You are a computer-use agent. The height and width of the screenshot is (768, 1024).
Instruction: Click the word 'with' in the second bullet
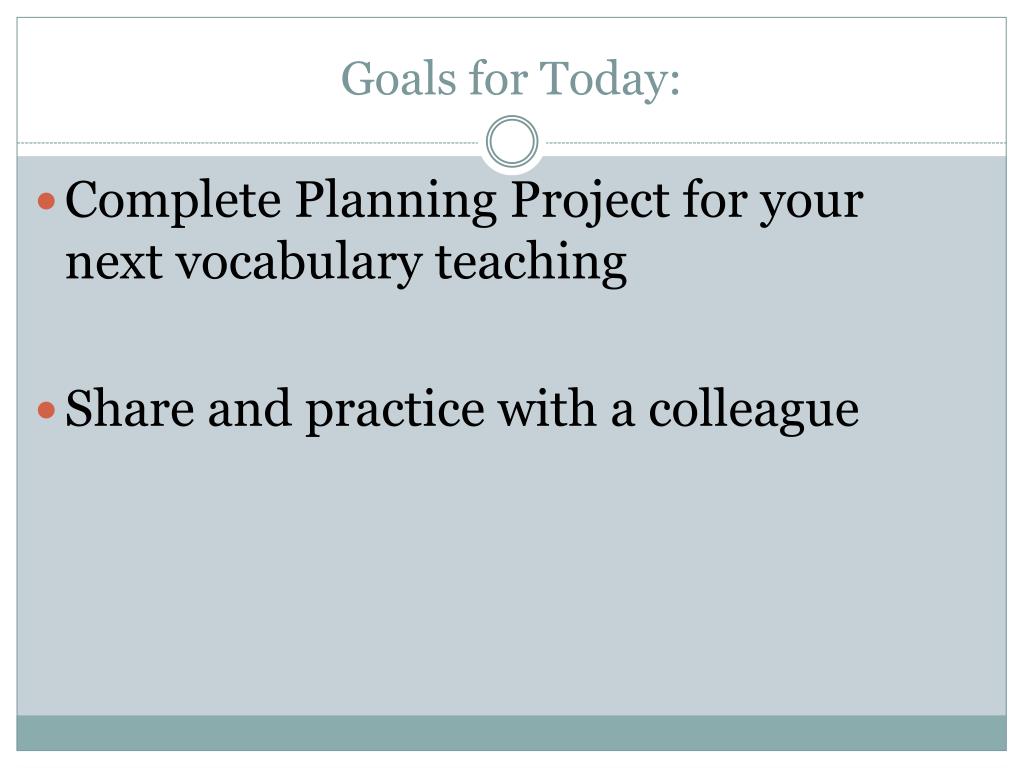click(x=547, y=409)
